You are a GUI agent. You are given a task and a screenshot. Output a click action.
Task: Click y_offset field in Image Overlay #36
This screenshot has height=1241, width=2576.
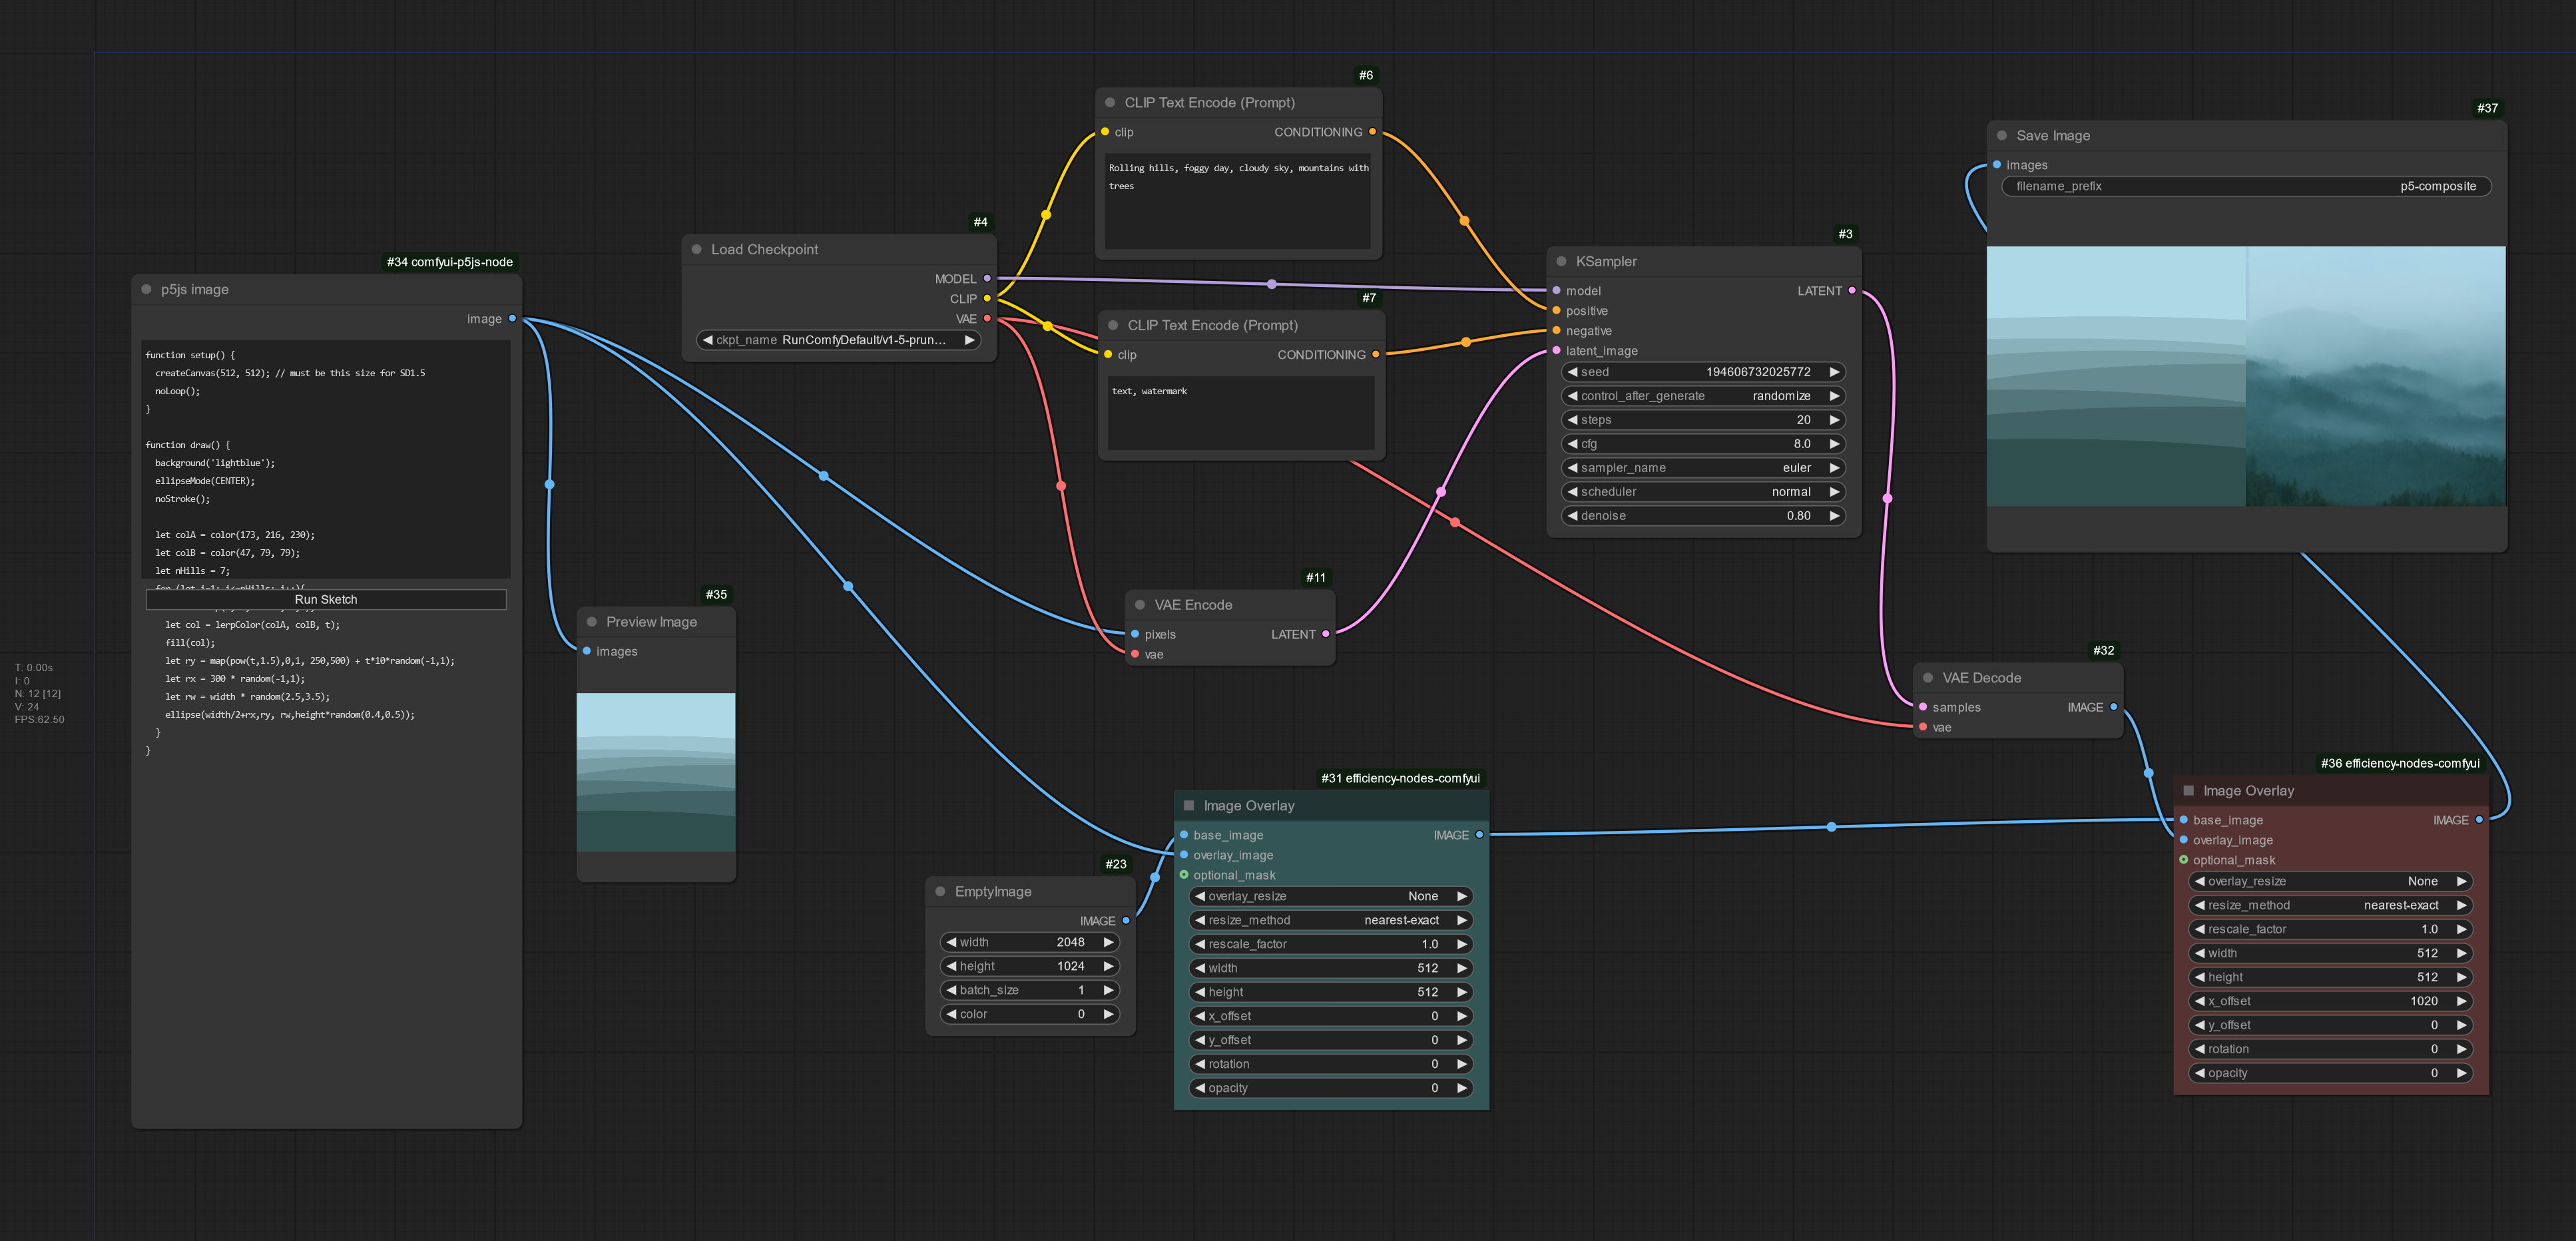[x=2331, y=1025]
